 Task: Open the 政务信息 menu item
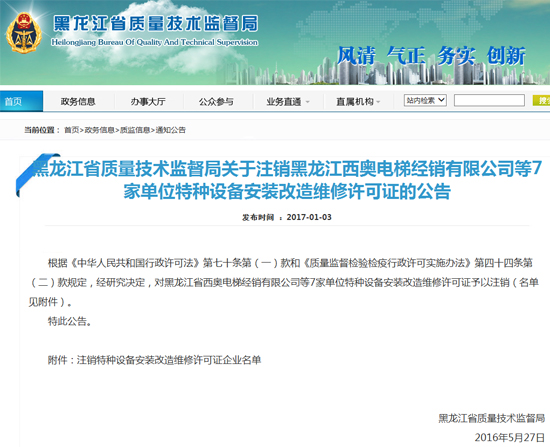tap(78, 102)
